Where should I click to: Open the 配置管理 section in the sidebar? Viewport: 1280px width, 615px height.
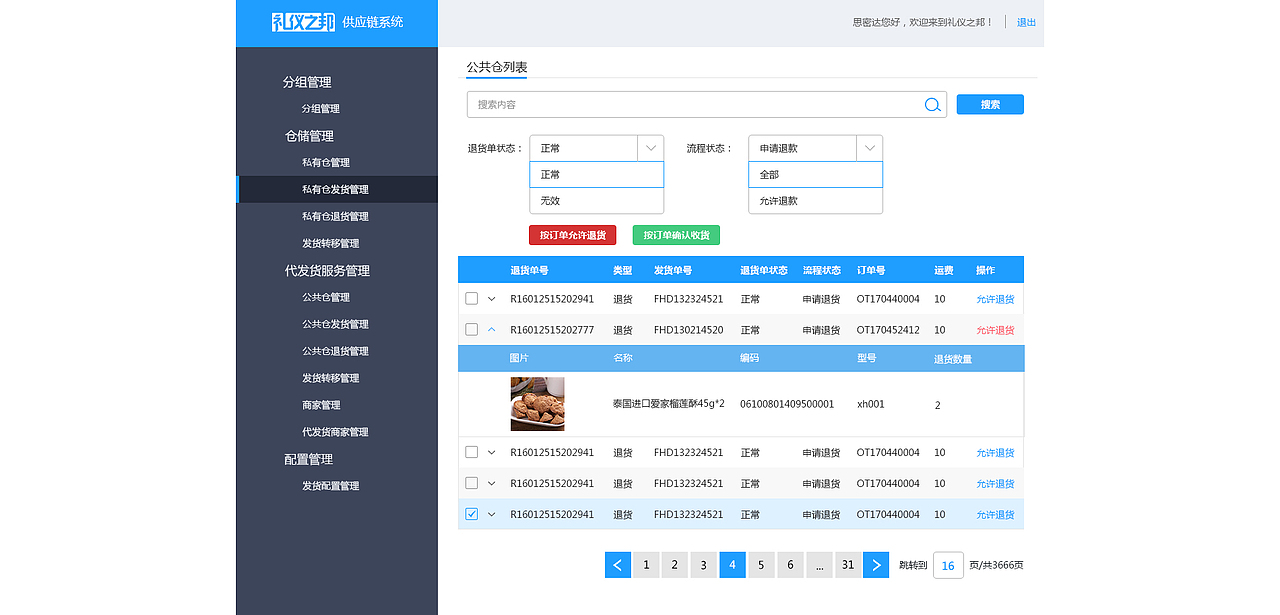coord(308,460)
